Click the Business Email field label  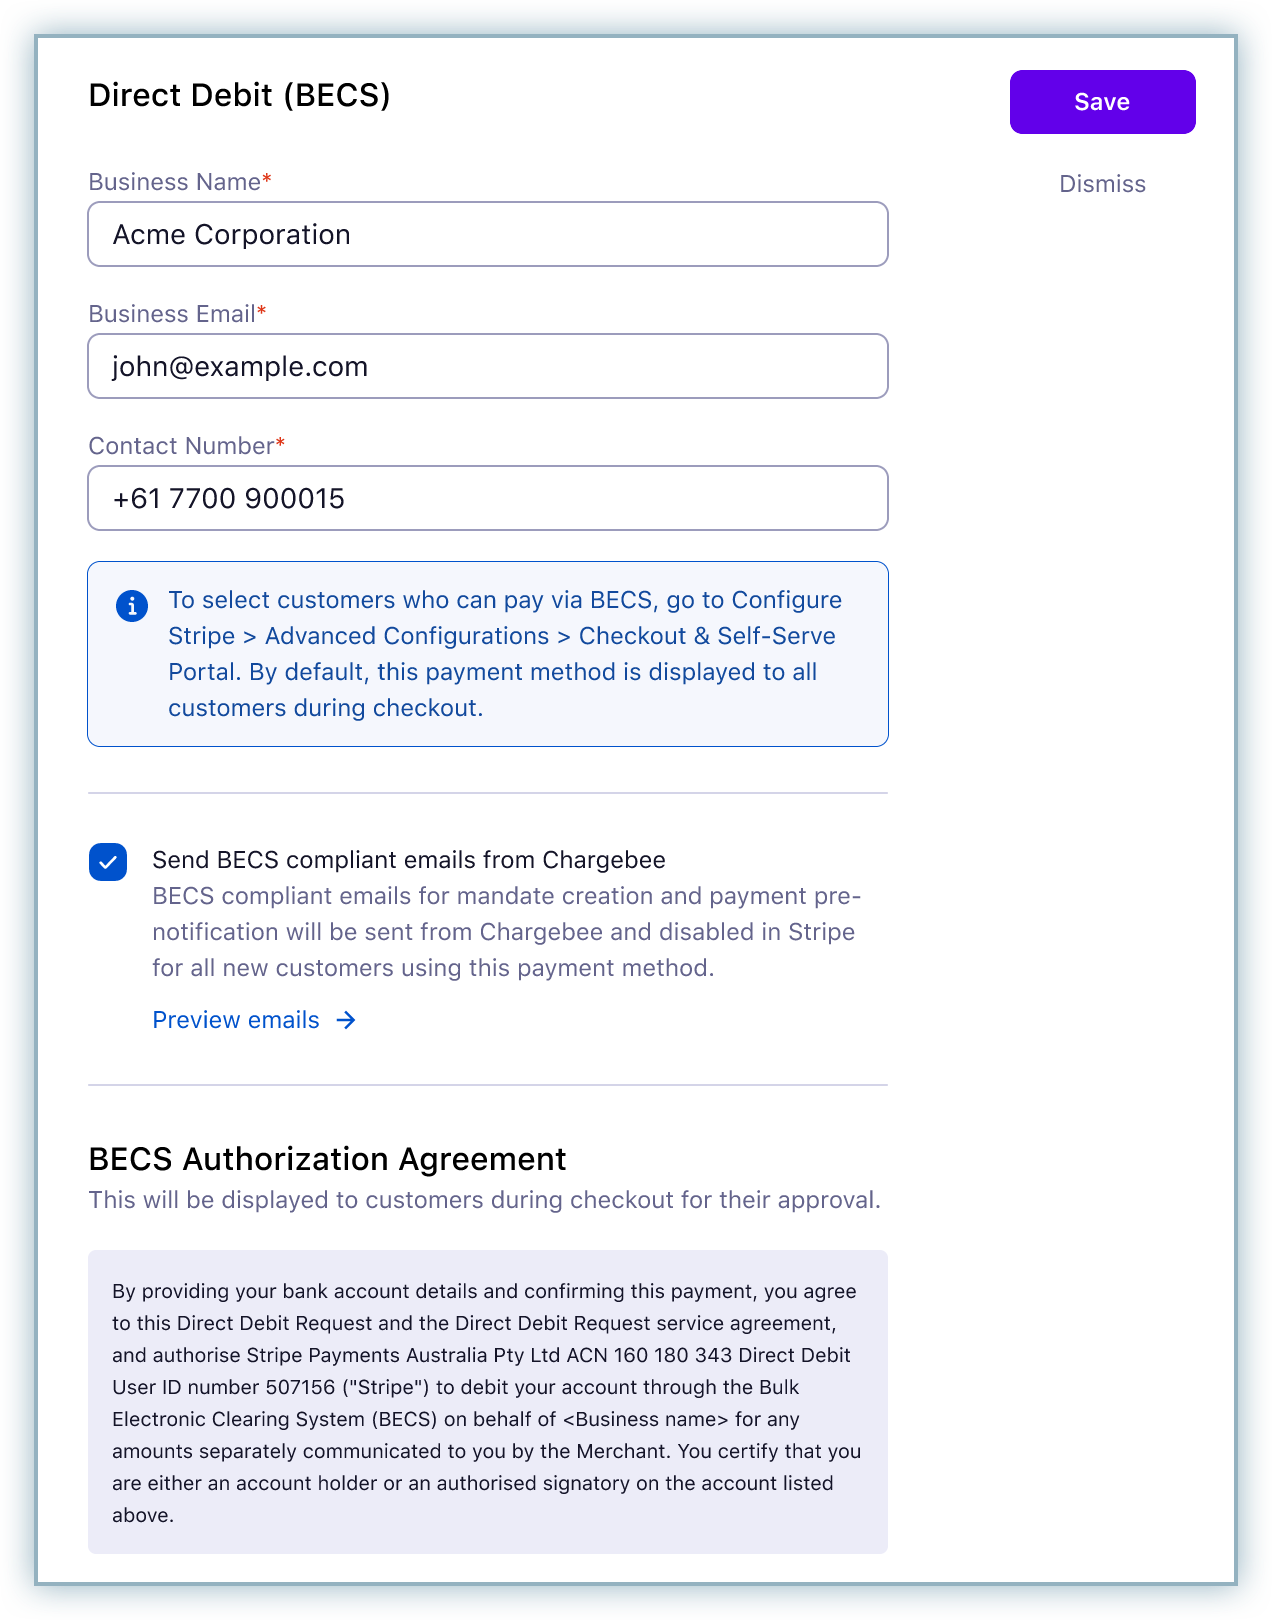pos(172,314)
